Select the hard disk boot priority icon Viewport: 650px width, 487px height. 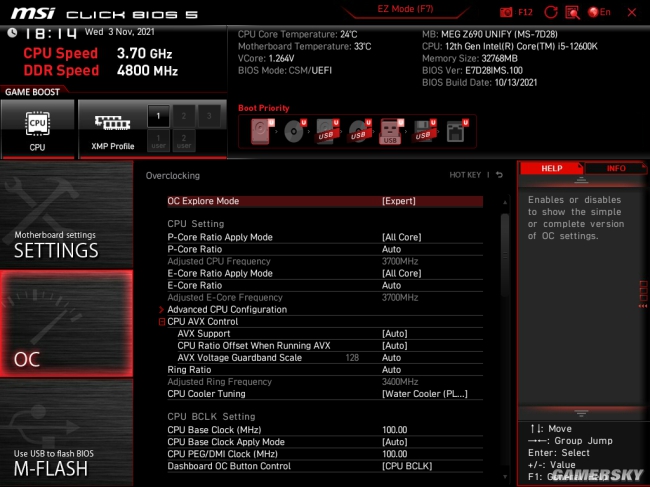(x=262, y=131)
